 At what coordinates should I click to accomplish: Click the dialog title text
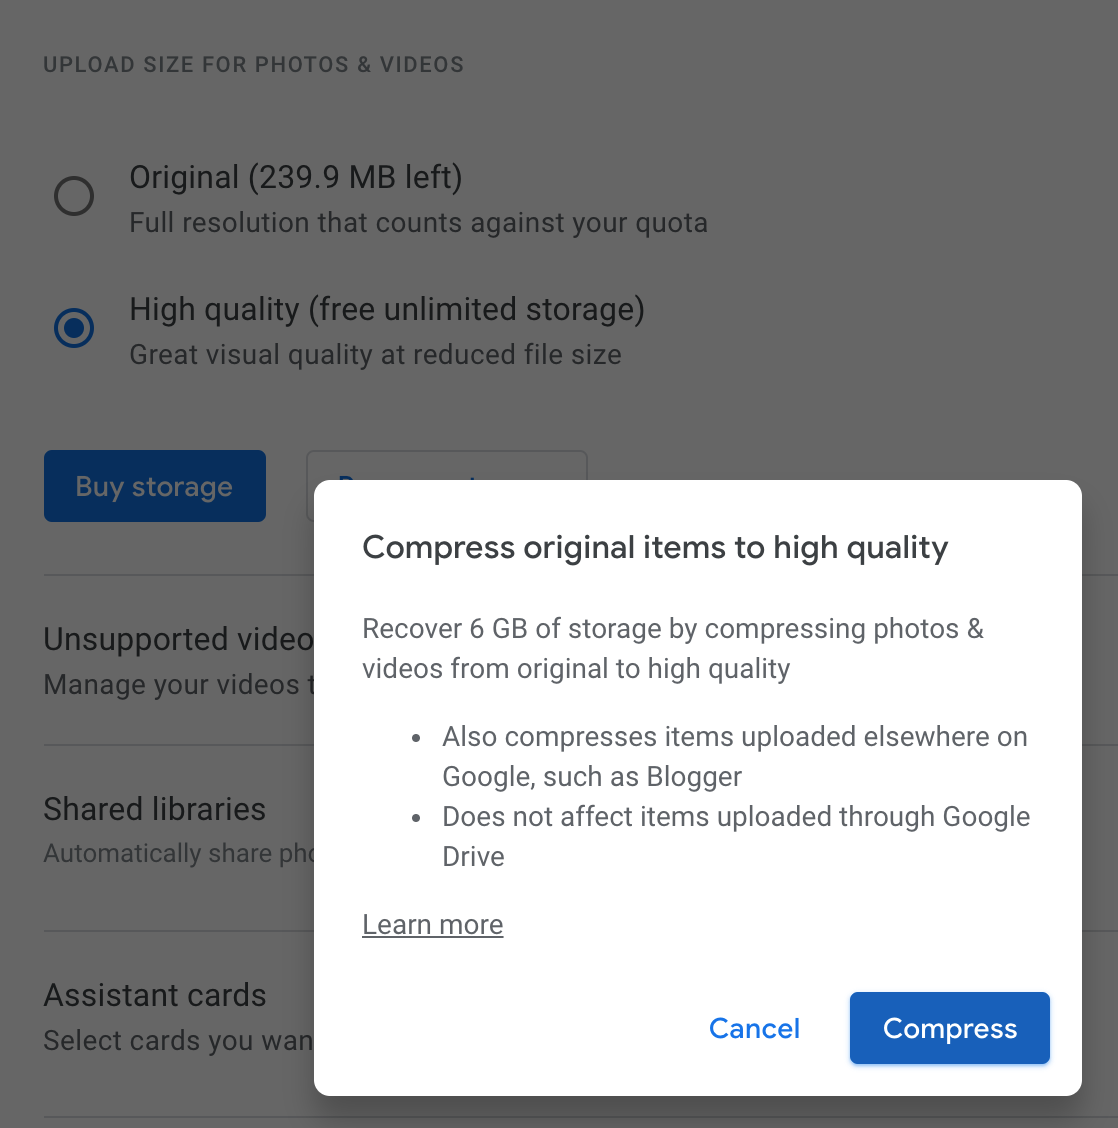point(655,548)
